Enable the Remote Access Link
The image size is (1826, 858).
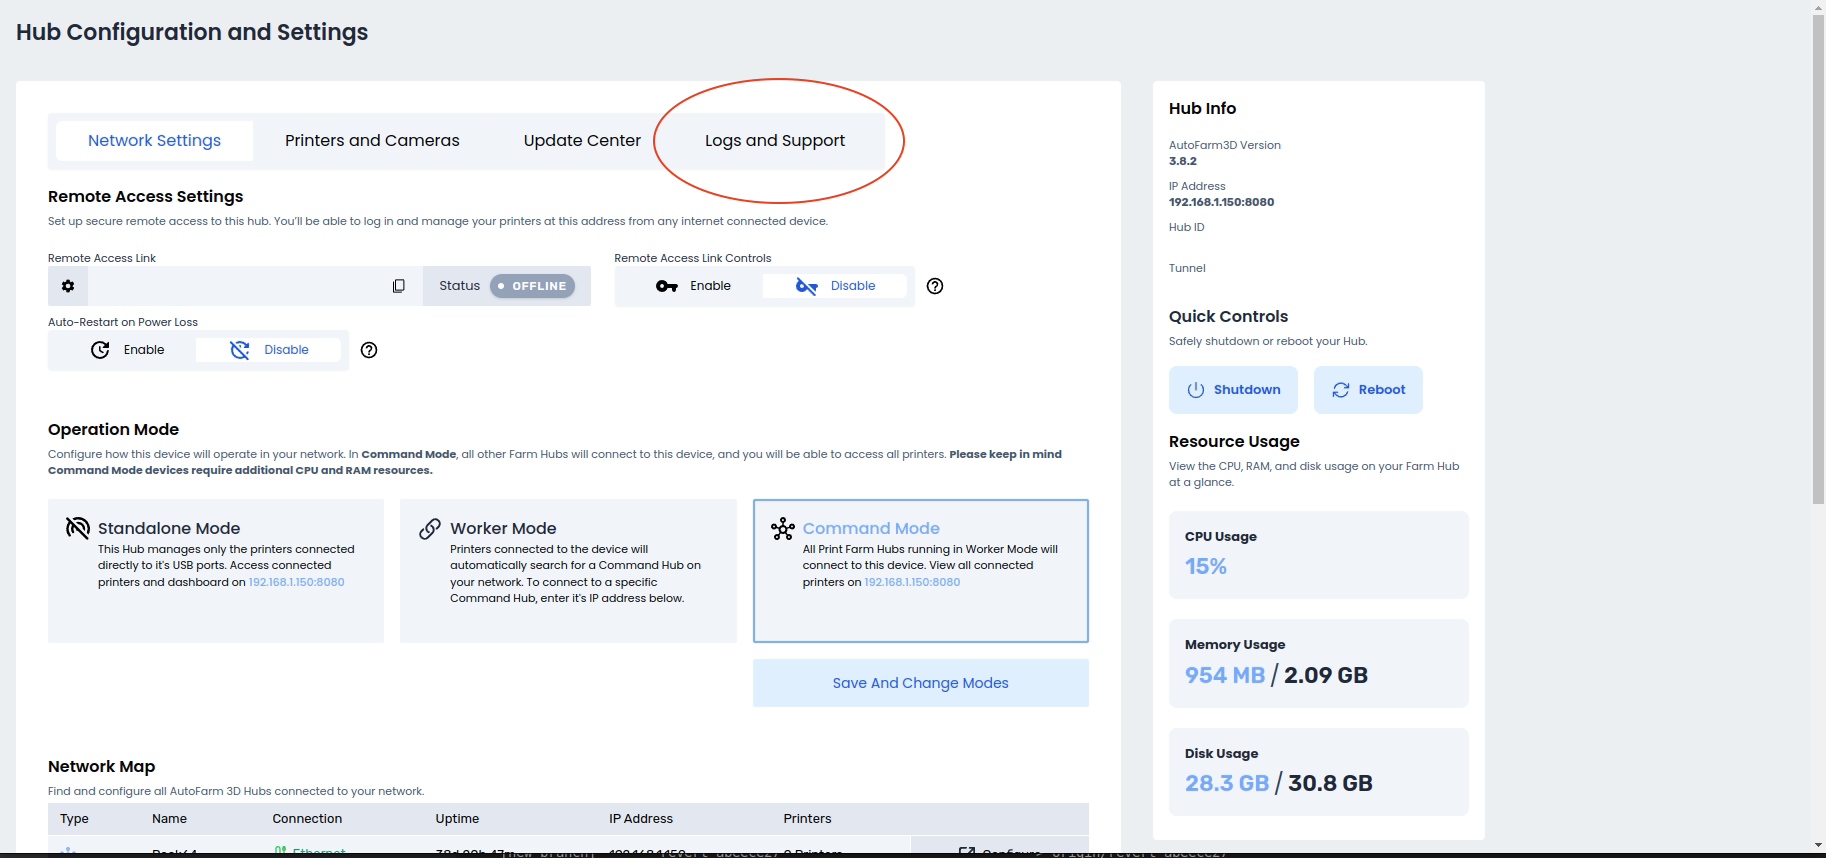[694, 286]
